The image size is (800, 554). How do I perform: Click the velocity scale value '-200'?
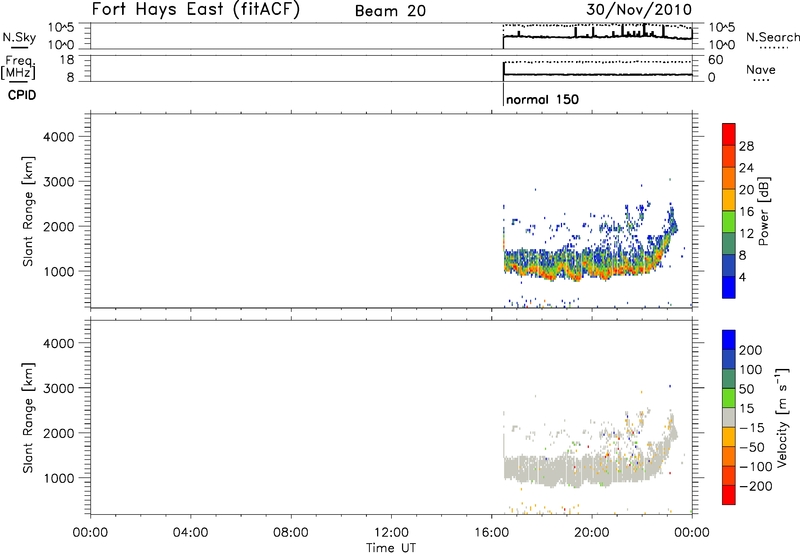(756, 486)
